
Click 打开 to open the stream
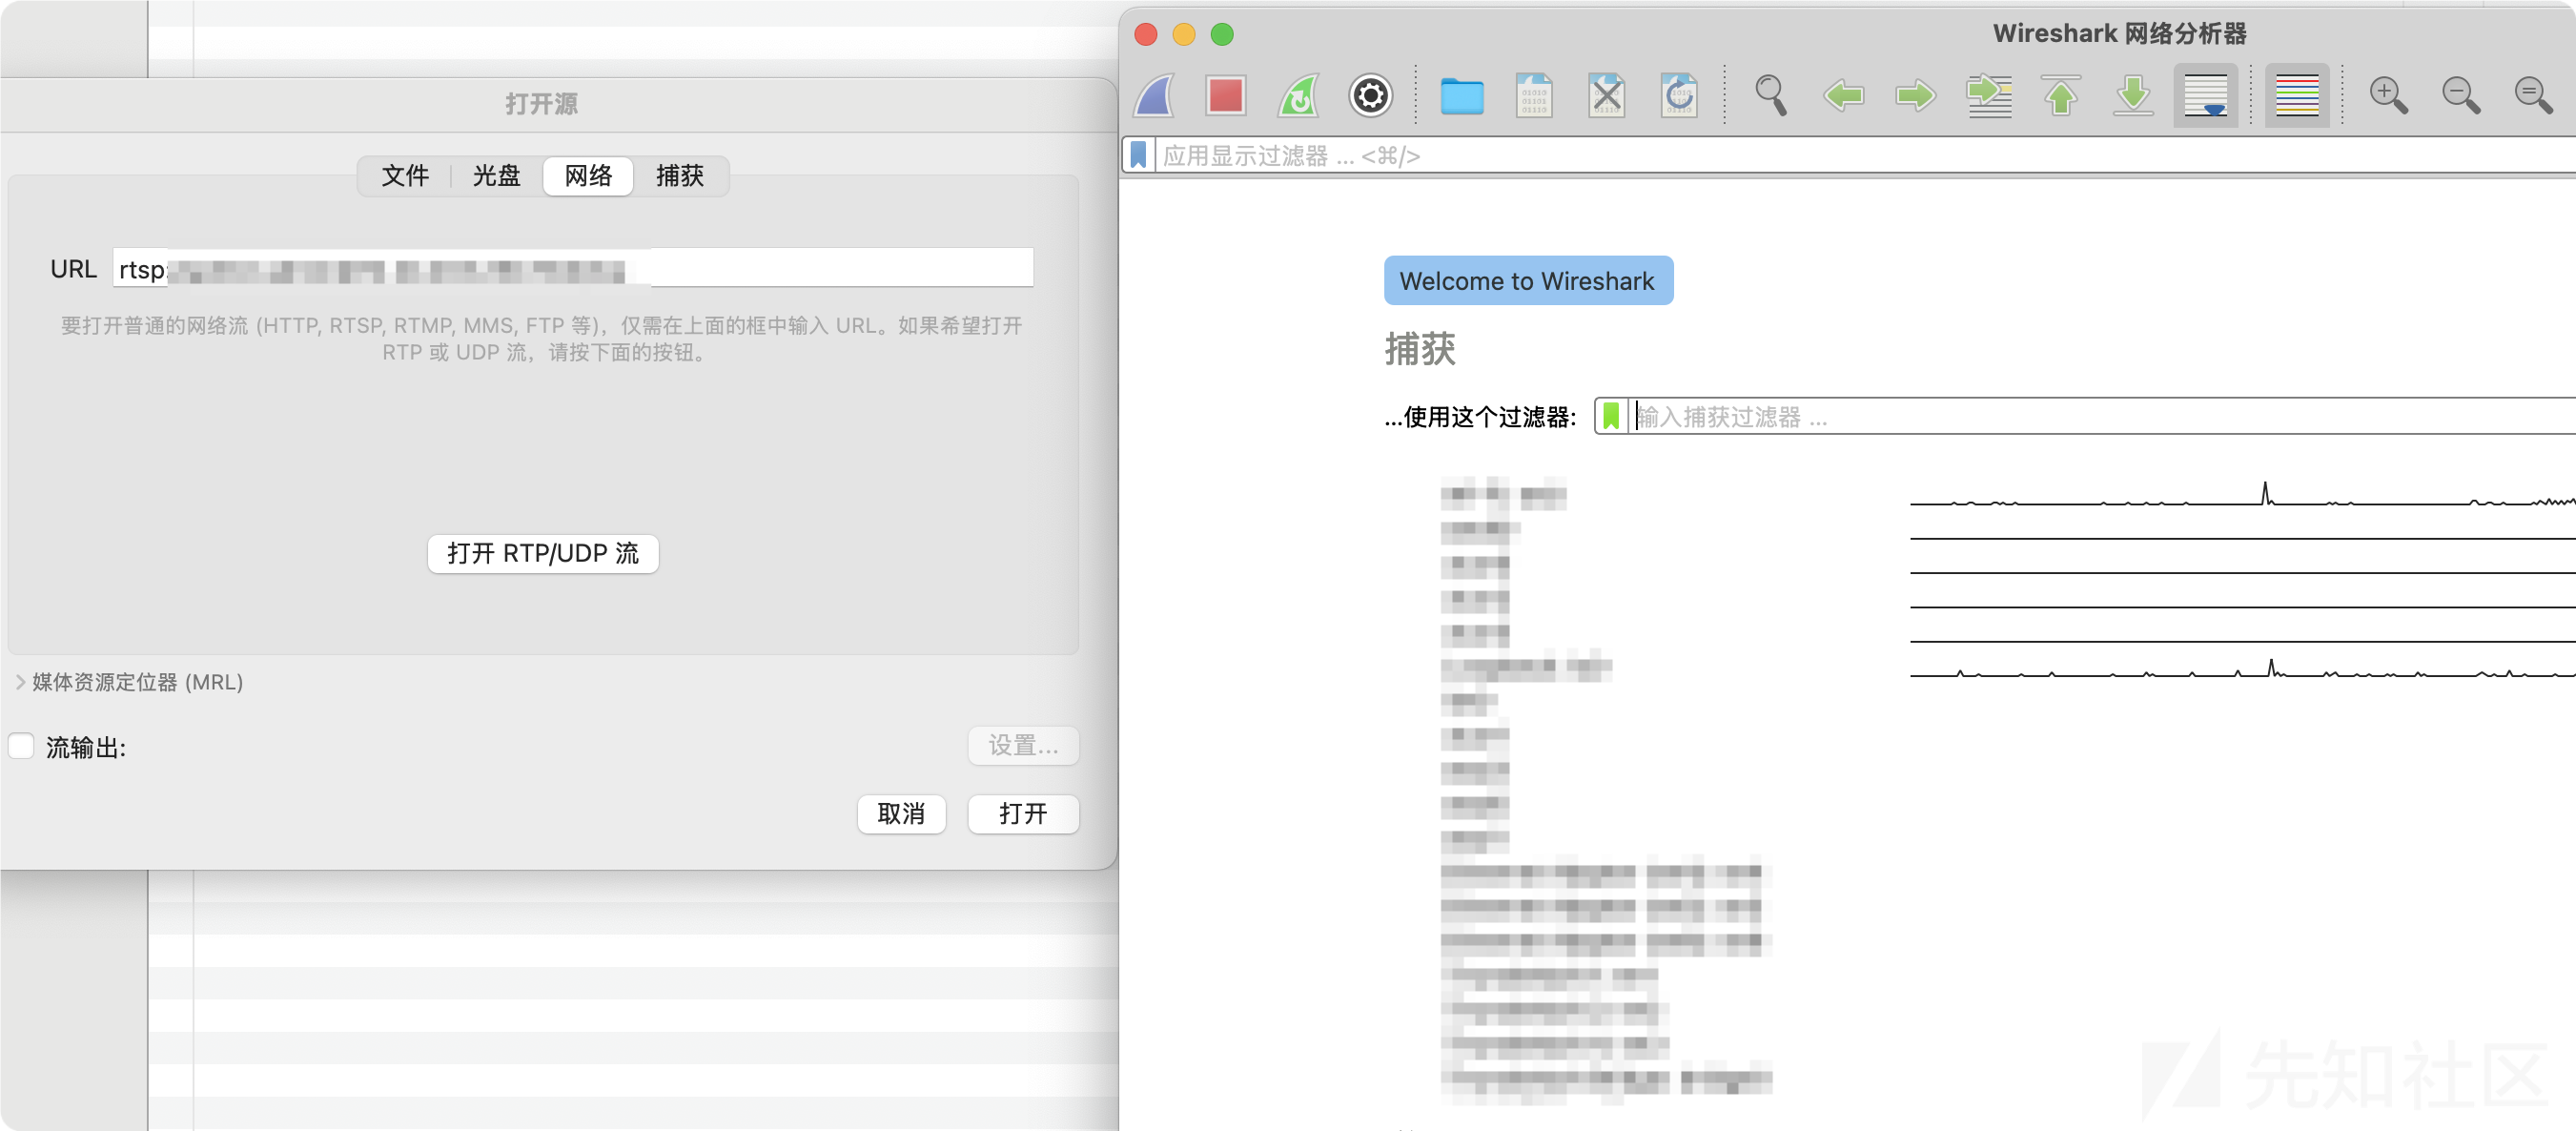click(1023, 814)
